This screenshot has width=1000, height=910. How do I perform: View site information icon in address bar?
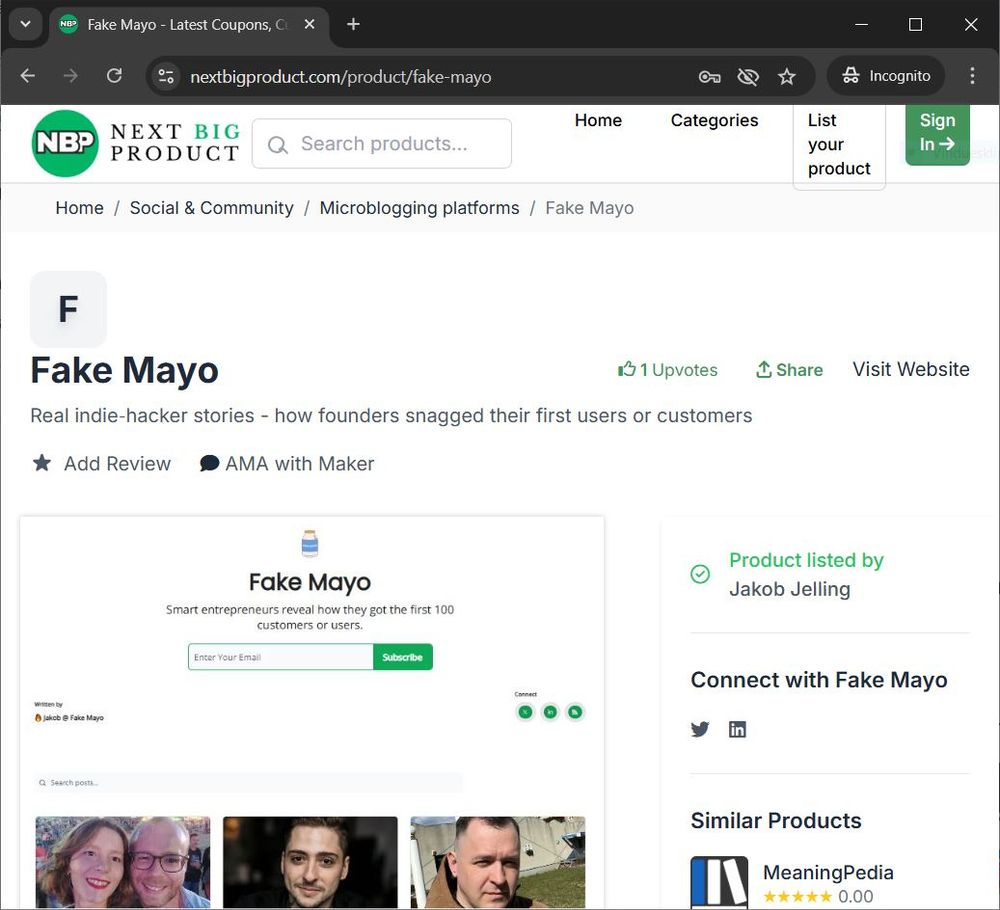pos(166,77)
